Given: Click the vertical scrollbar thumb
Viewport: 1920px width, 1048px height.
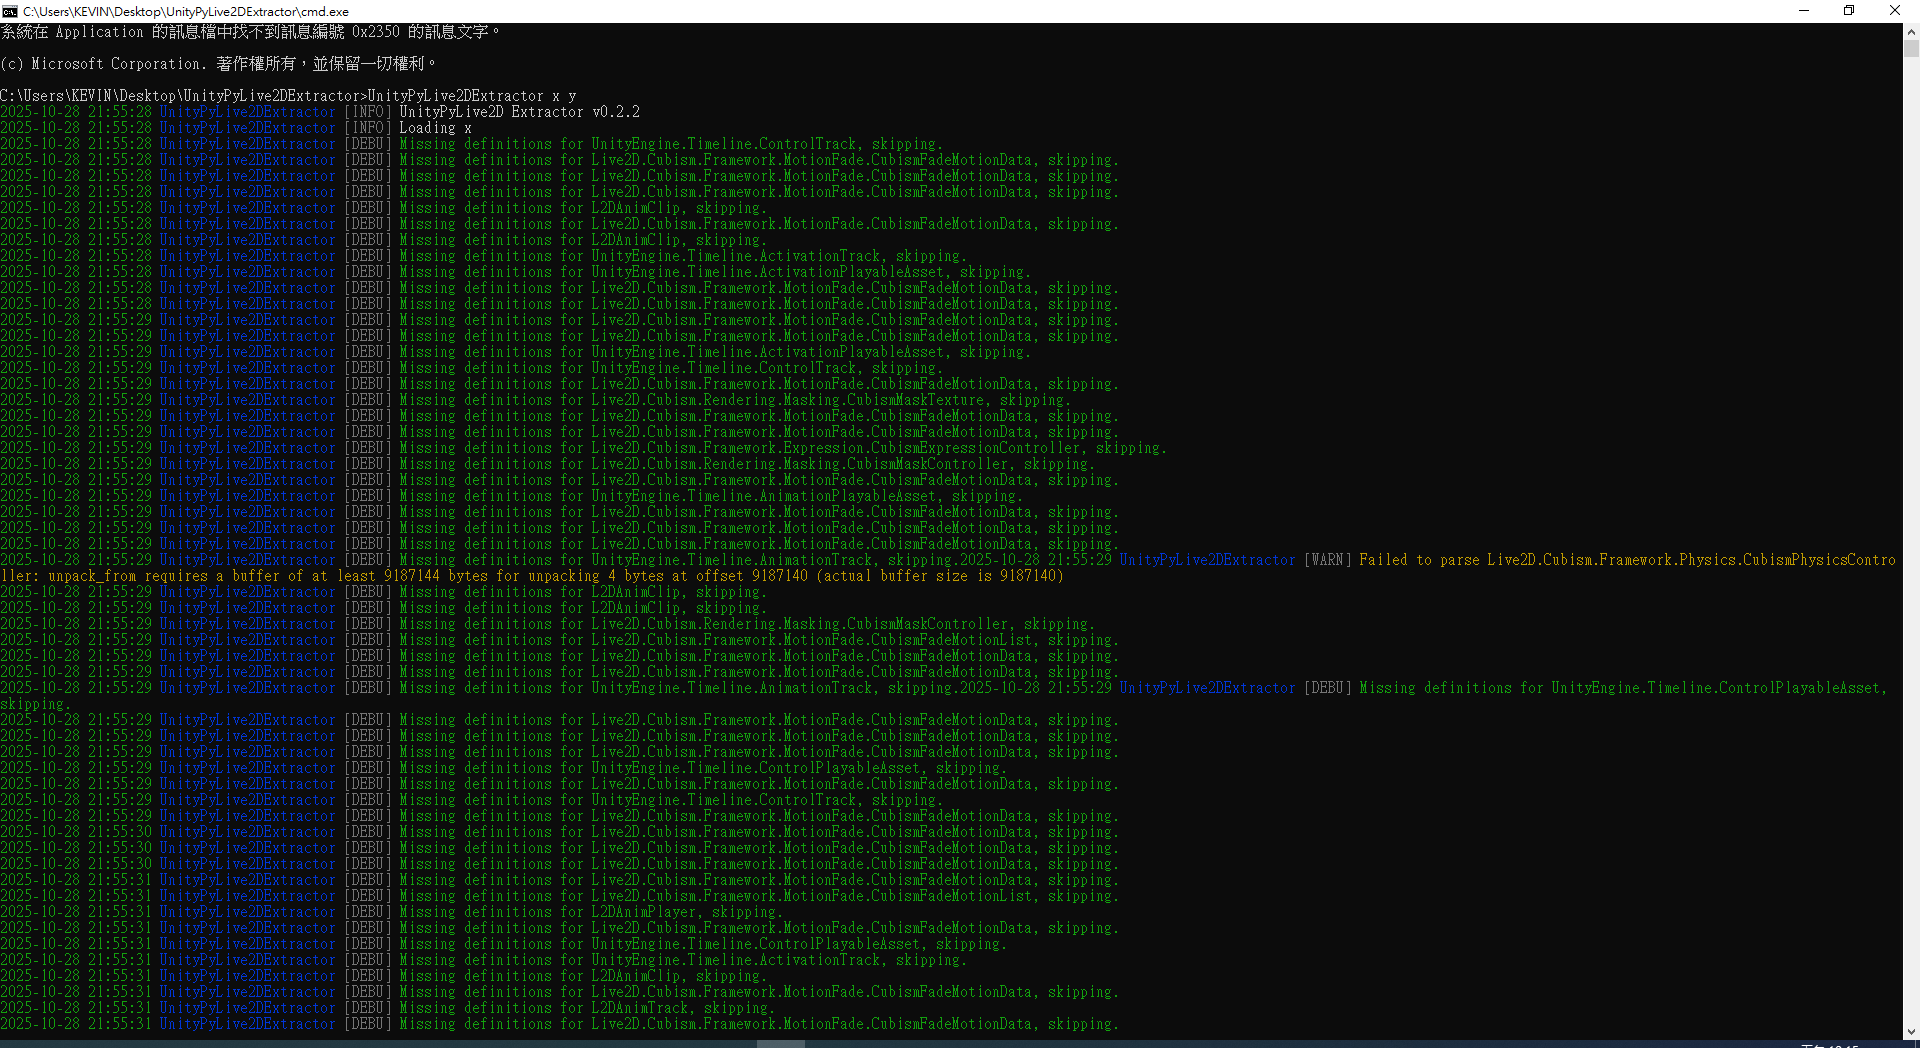Looking at the screenshot, I should pyautogui.click(x=1911, y=48).
